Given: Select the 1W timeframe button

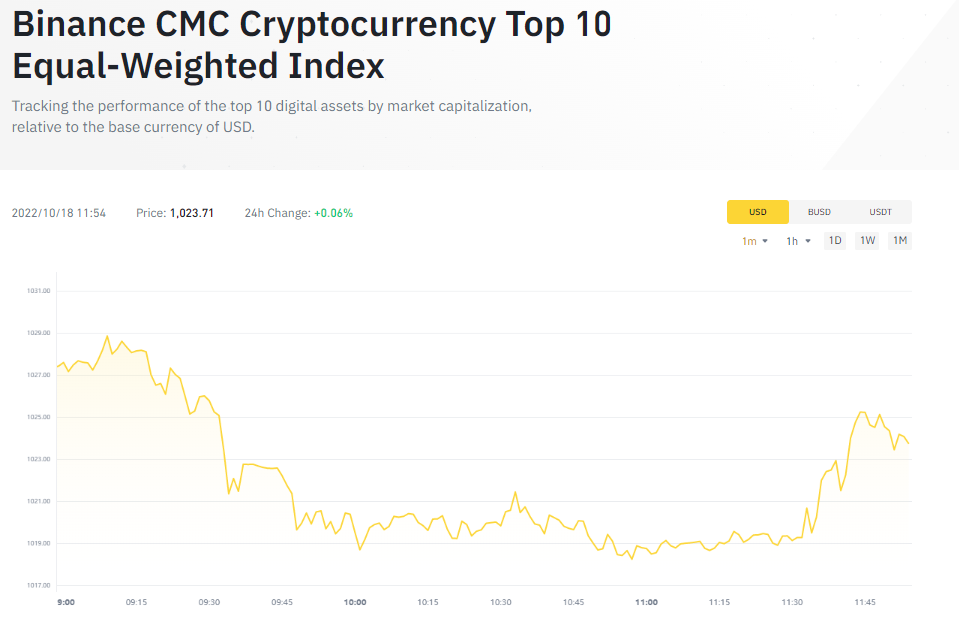Looking at the screenshot, I should (866, 240).
